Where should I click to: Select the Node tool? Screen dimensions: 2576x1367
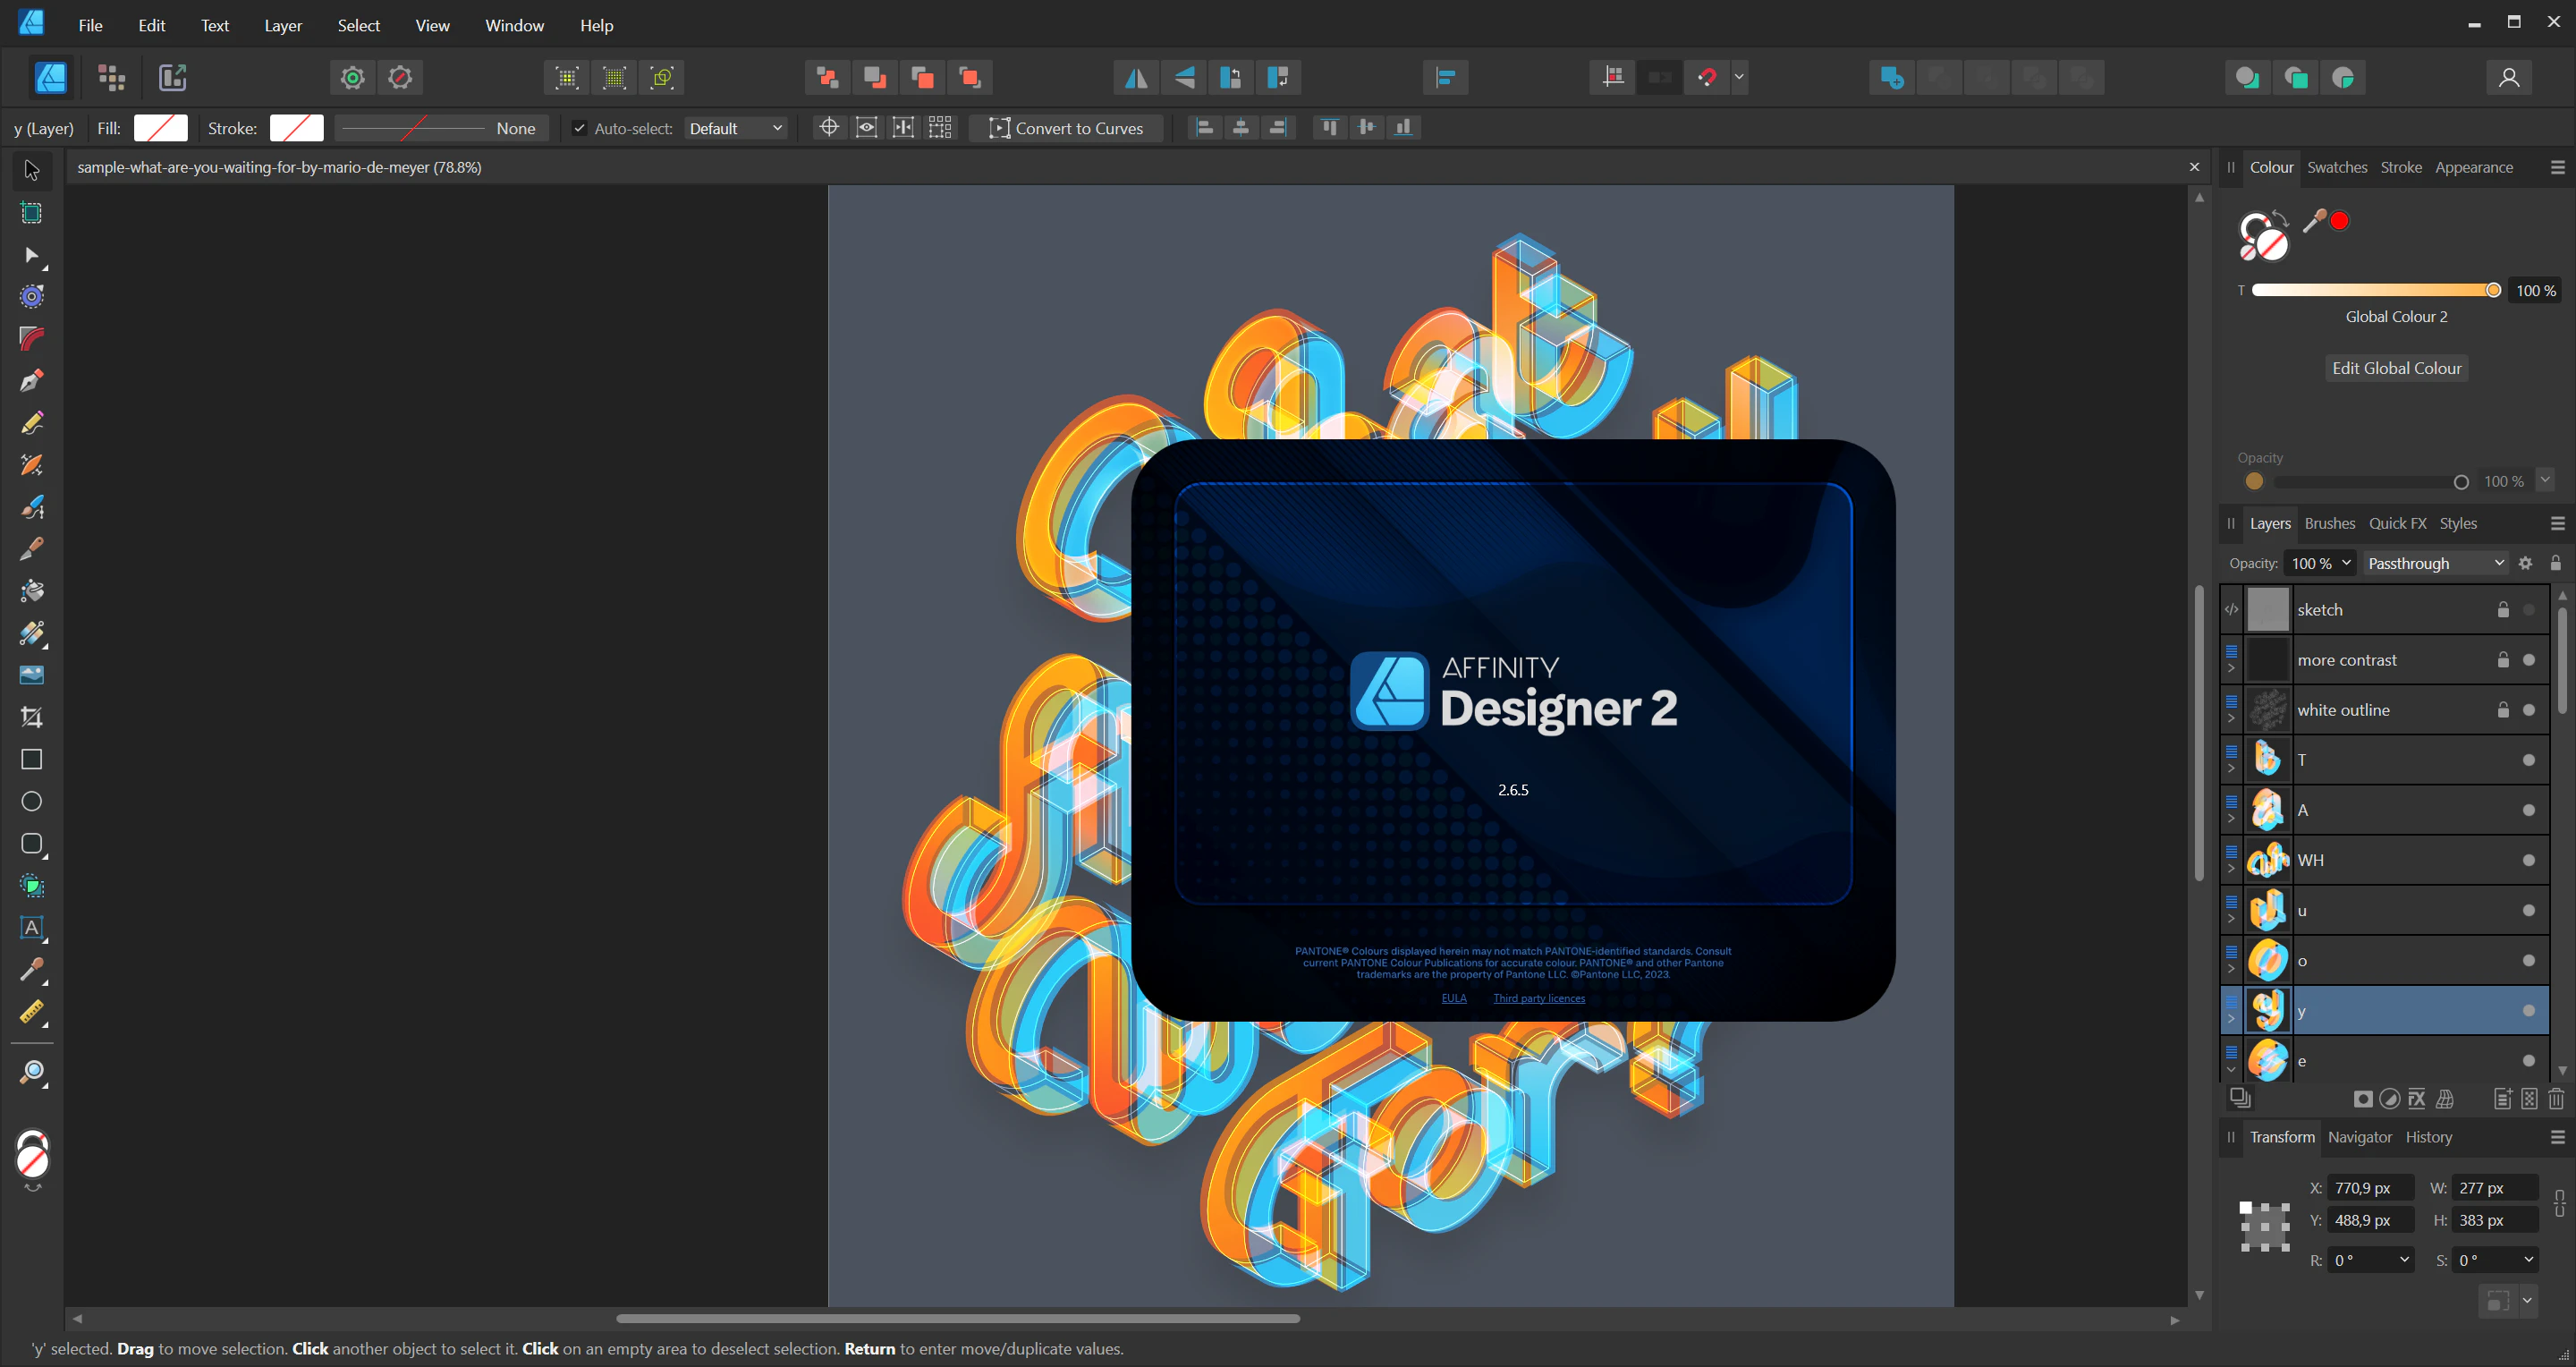pyautogui.click(x=31, y=256)
